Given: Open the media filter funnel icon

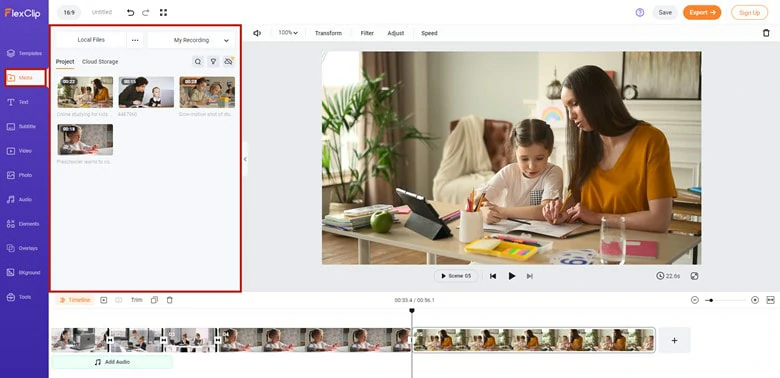Looking at the screenshot, I should (x=213, y=62).
